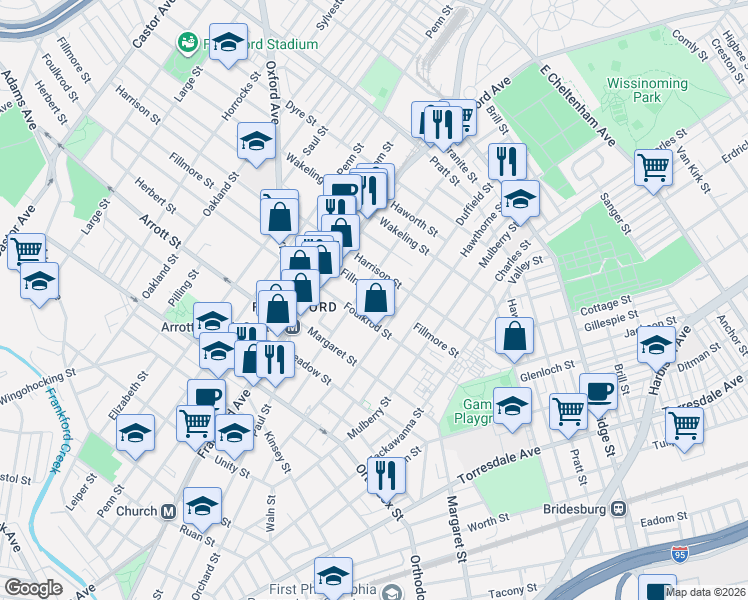The height and width of the screenshot is (600, 748).
Task: Select the school marker beside Oxford Ave
Action: tap(256, 141)
